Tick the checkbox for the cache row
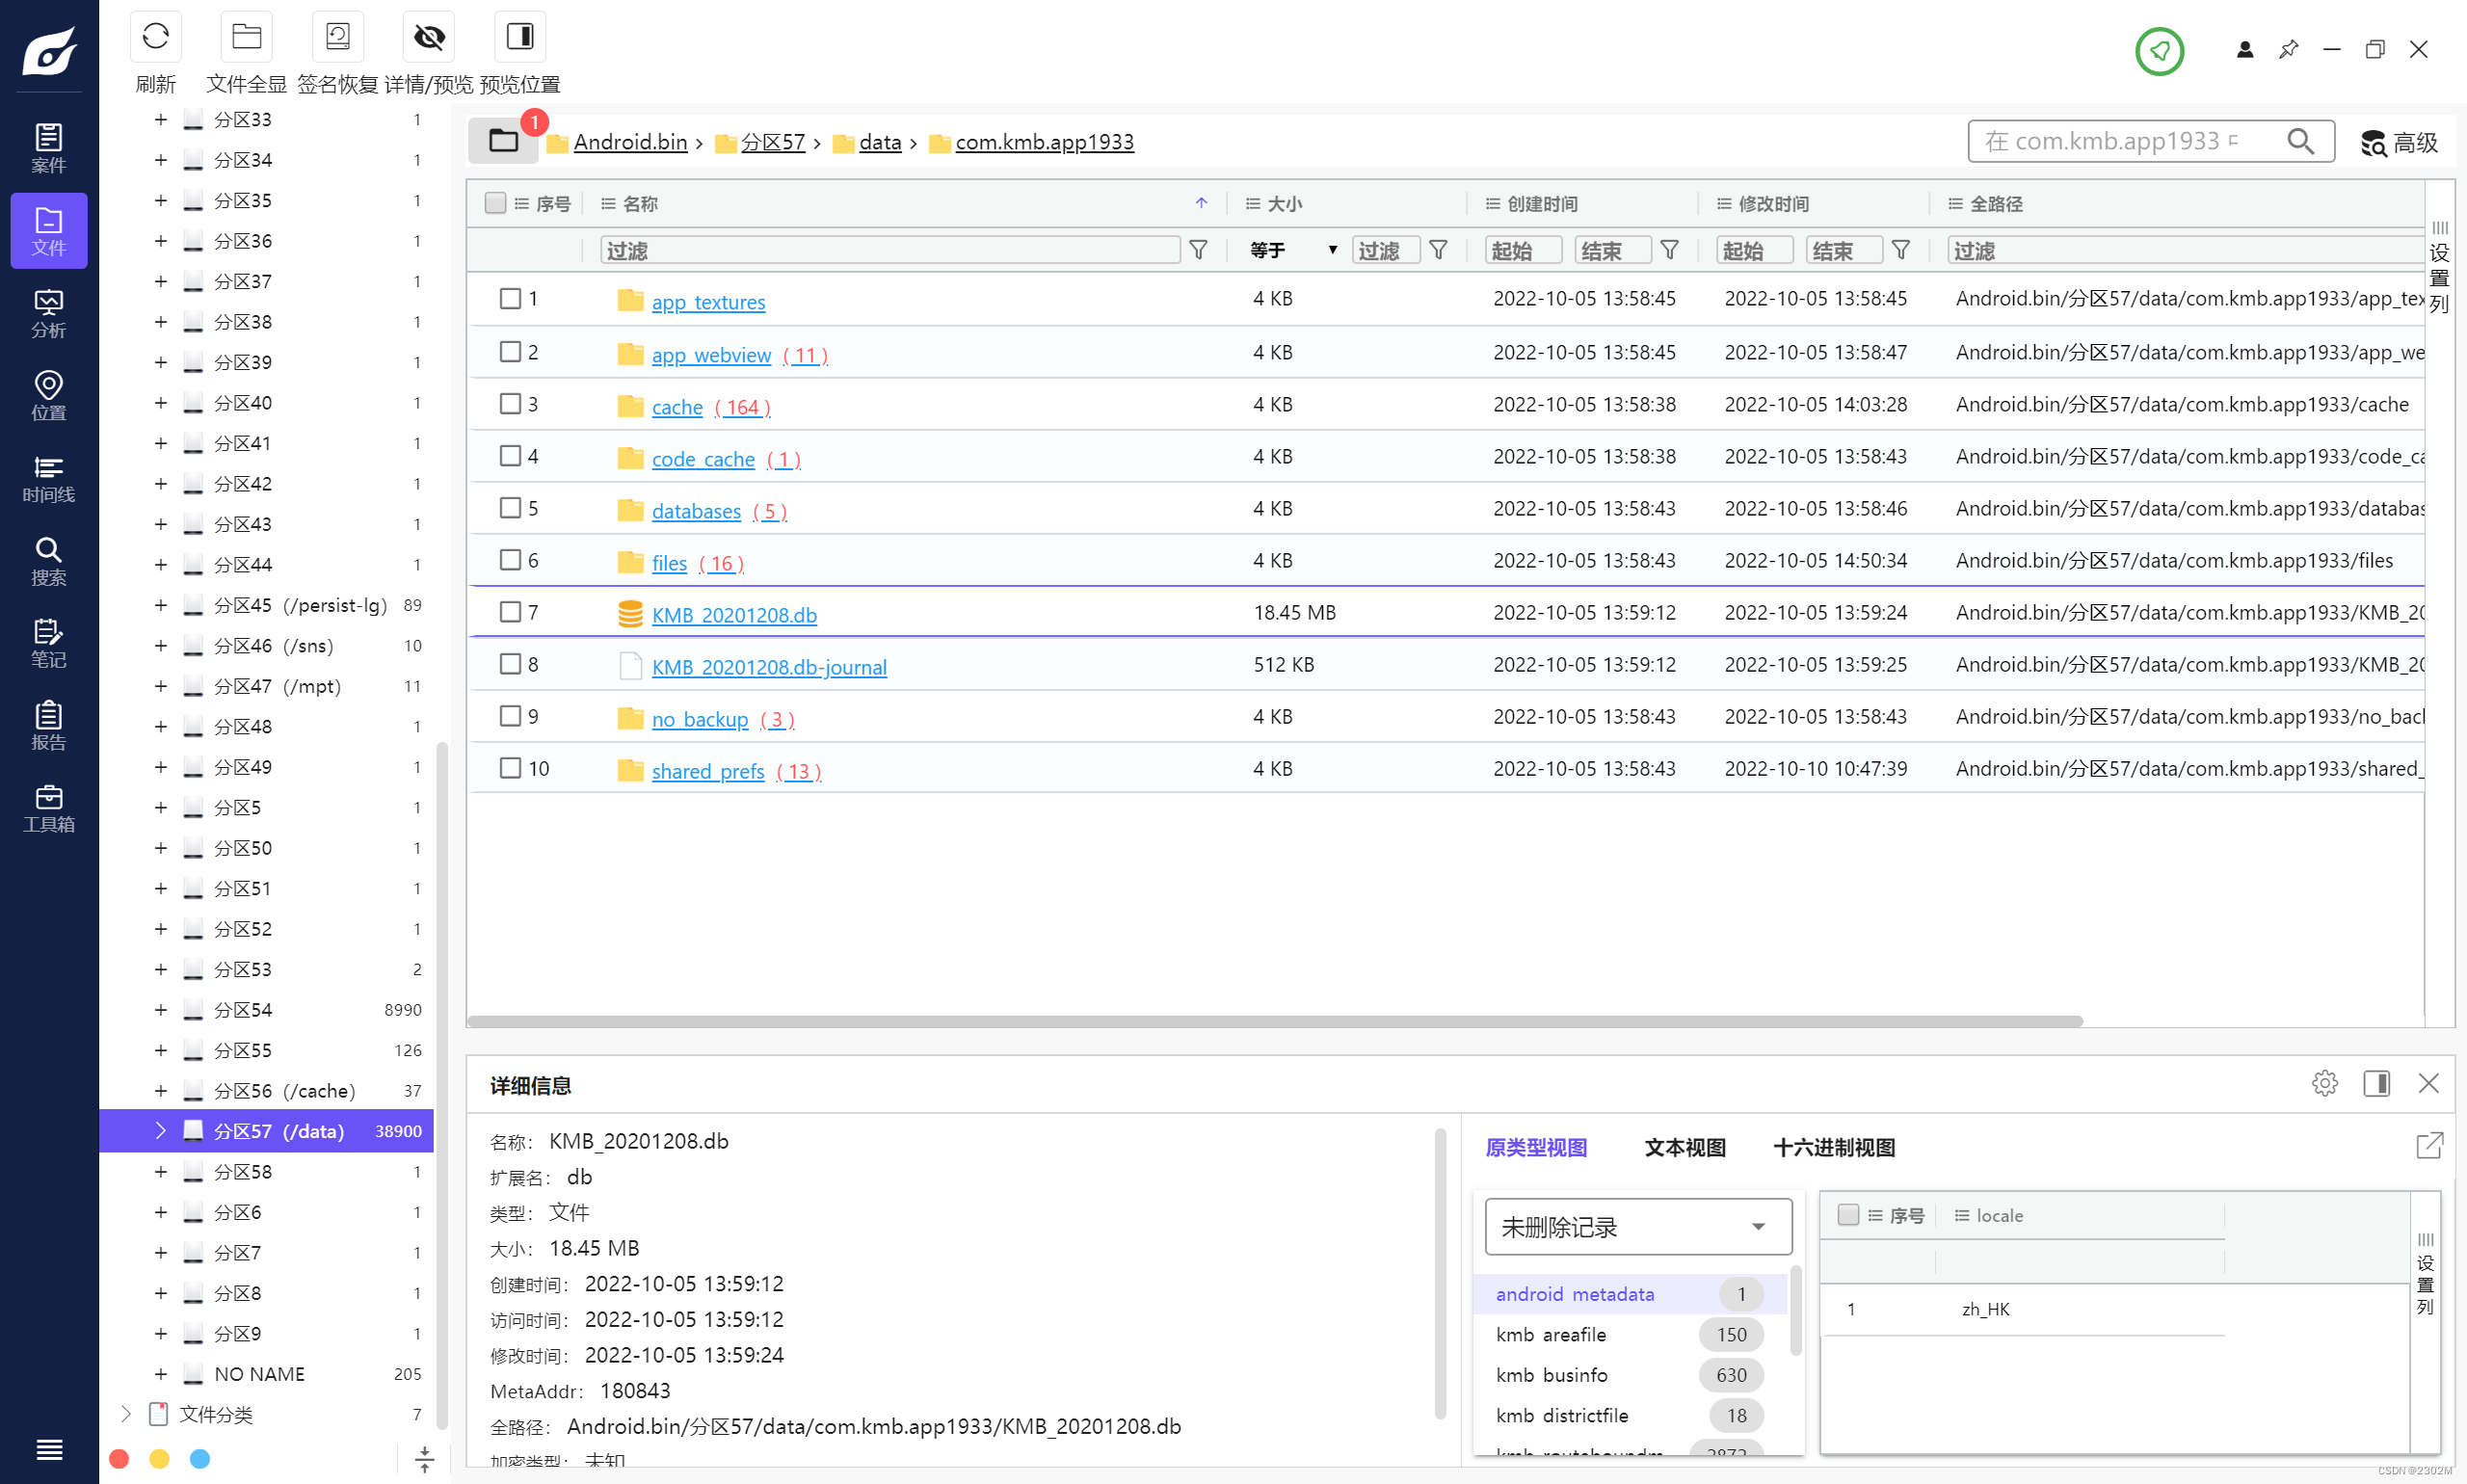This screenshot has height=1484, width=2467. [510, 404]
